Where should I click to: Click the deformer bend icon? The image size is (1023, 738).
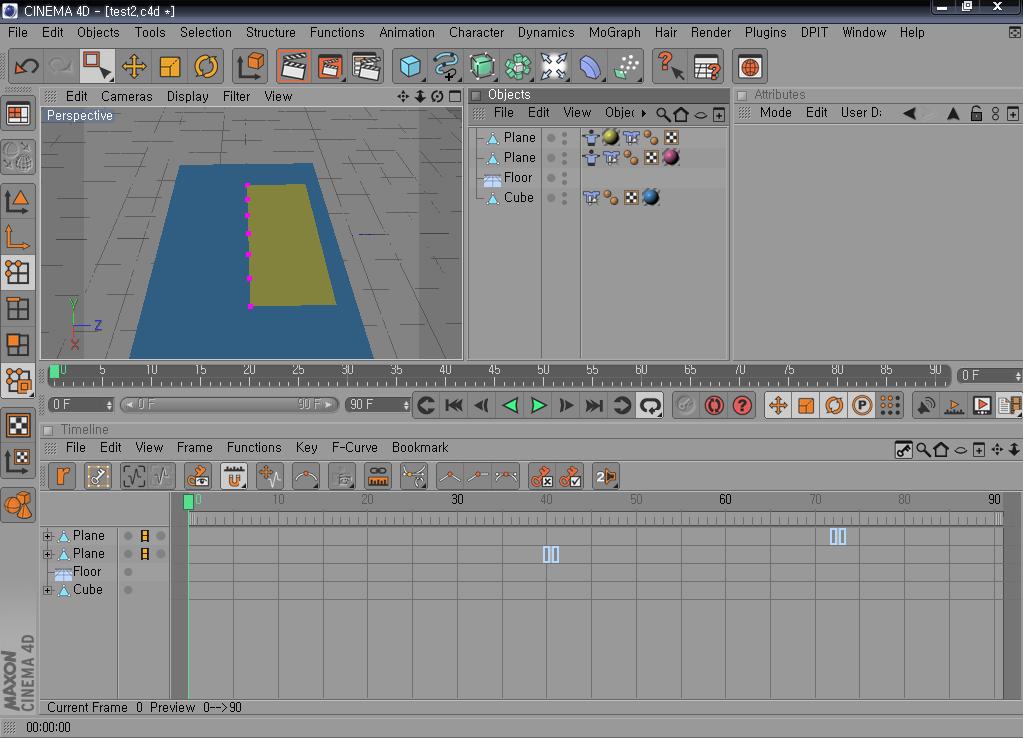point(590,66)
